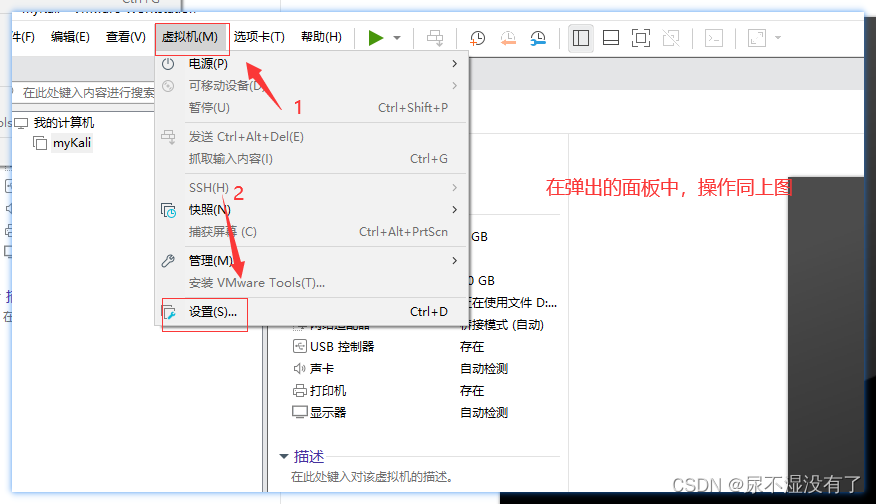Click the printer device icon
Screen dimensions: 876x504
(x=299, y=391)
